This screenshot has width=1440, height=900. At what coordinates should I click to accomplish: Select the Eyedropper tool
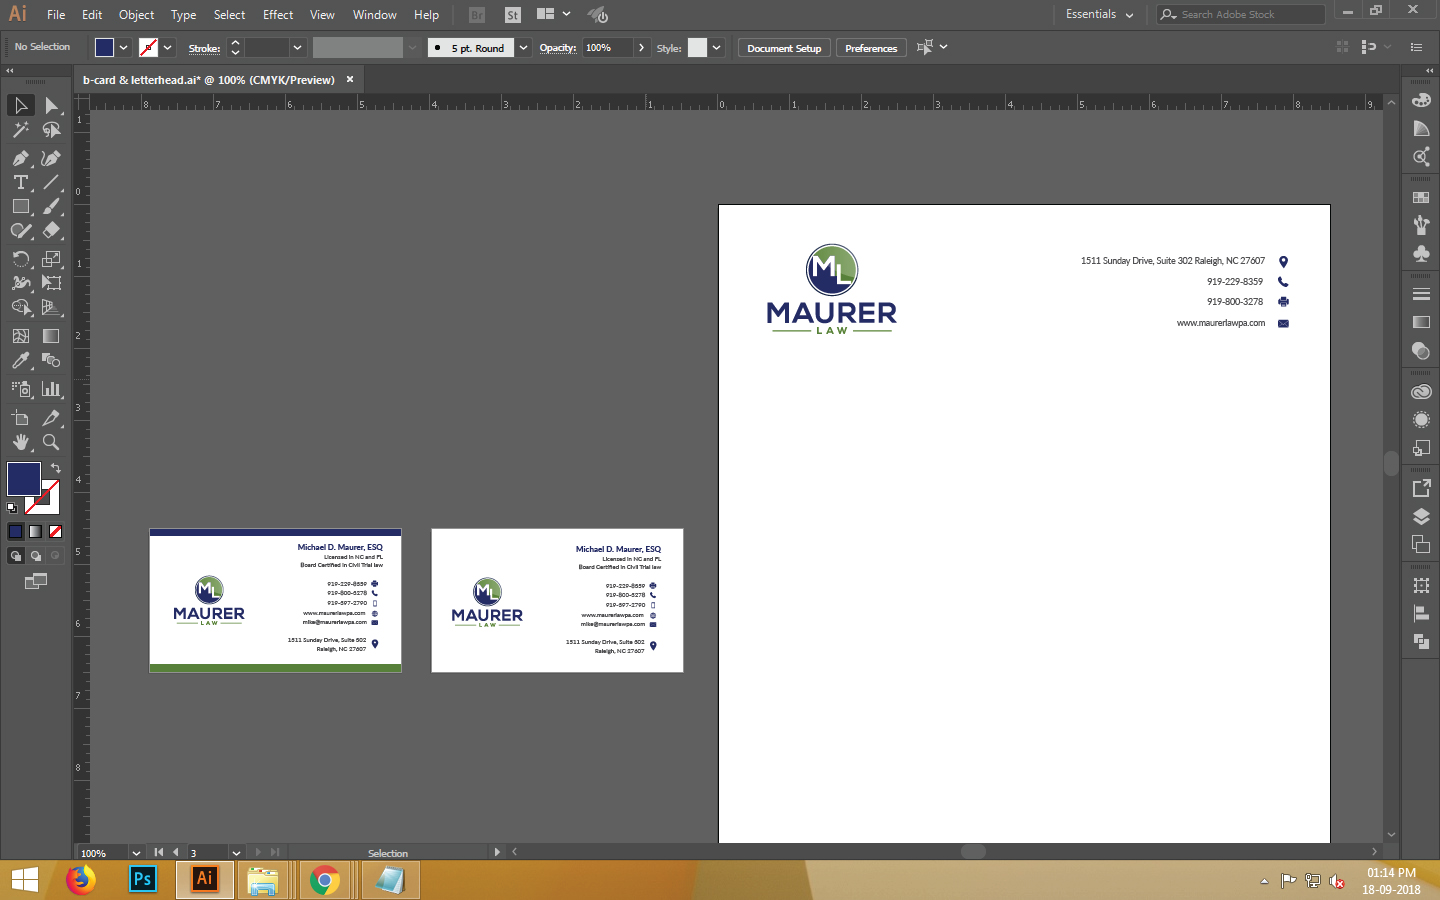pos(21,360)
